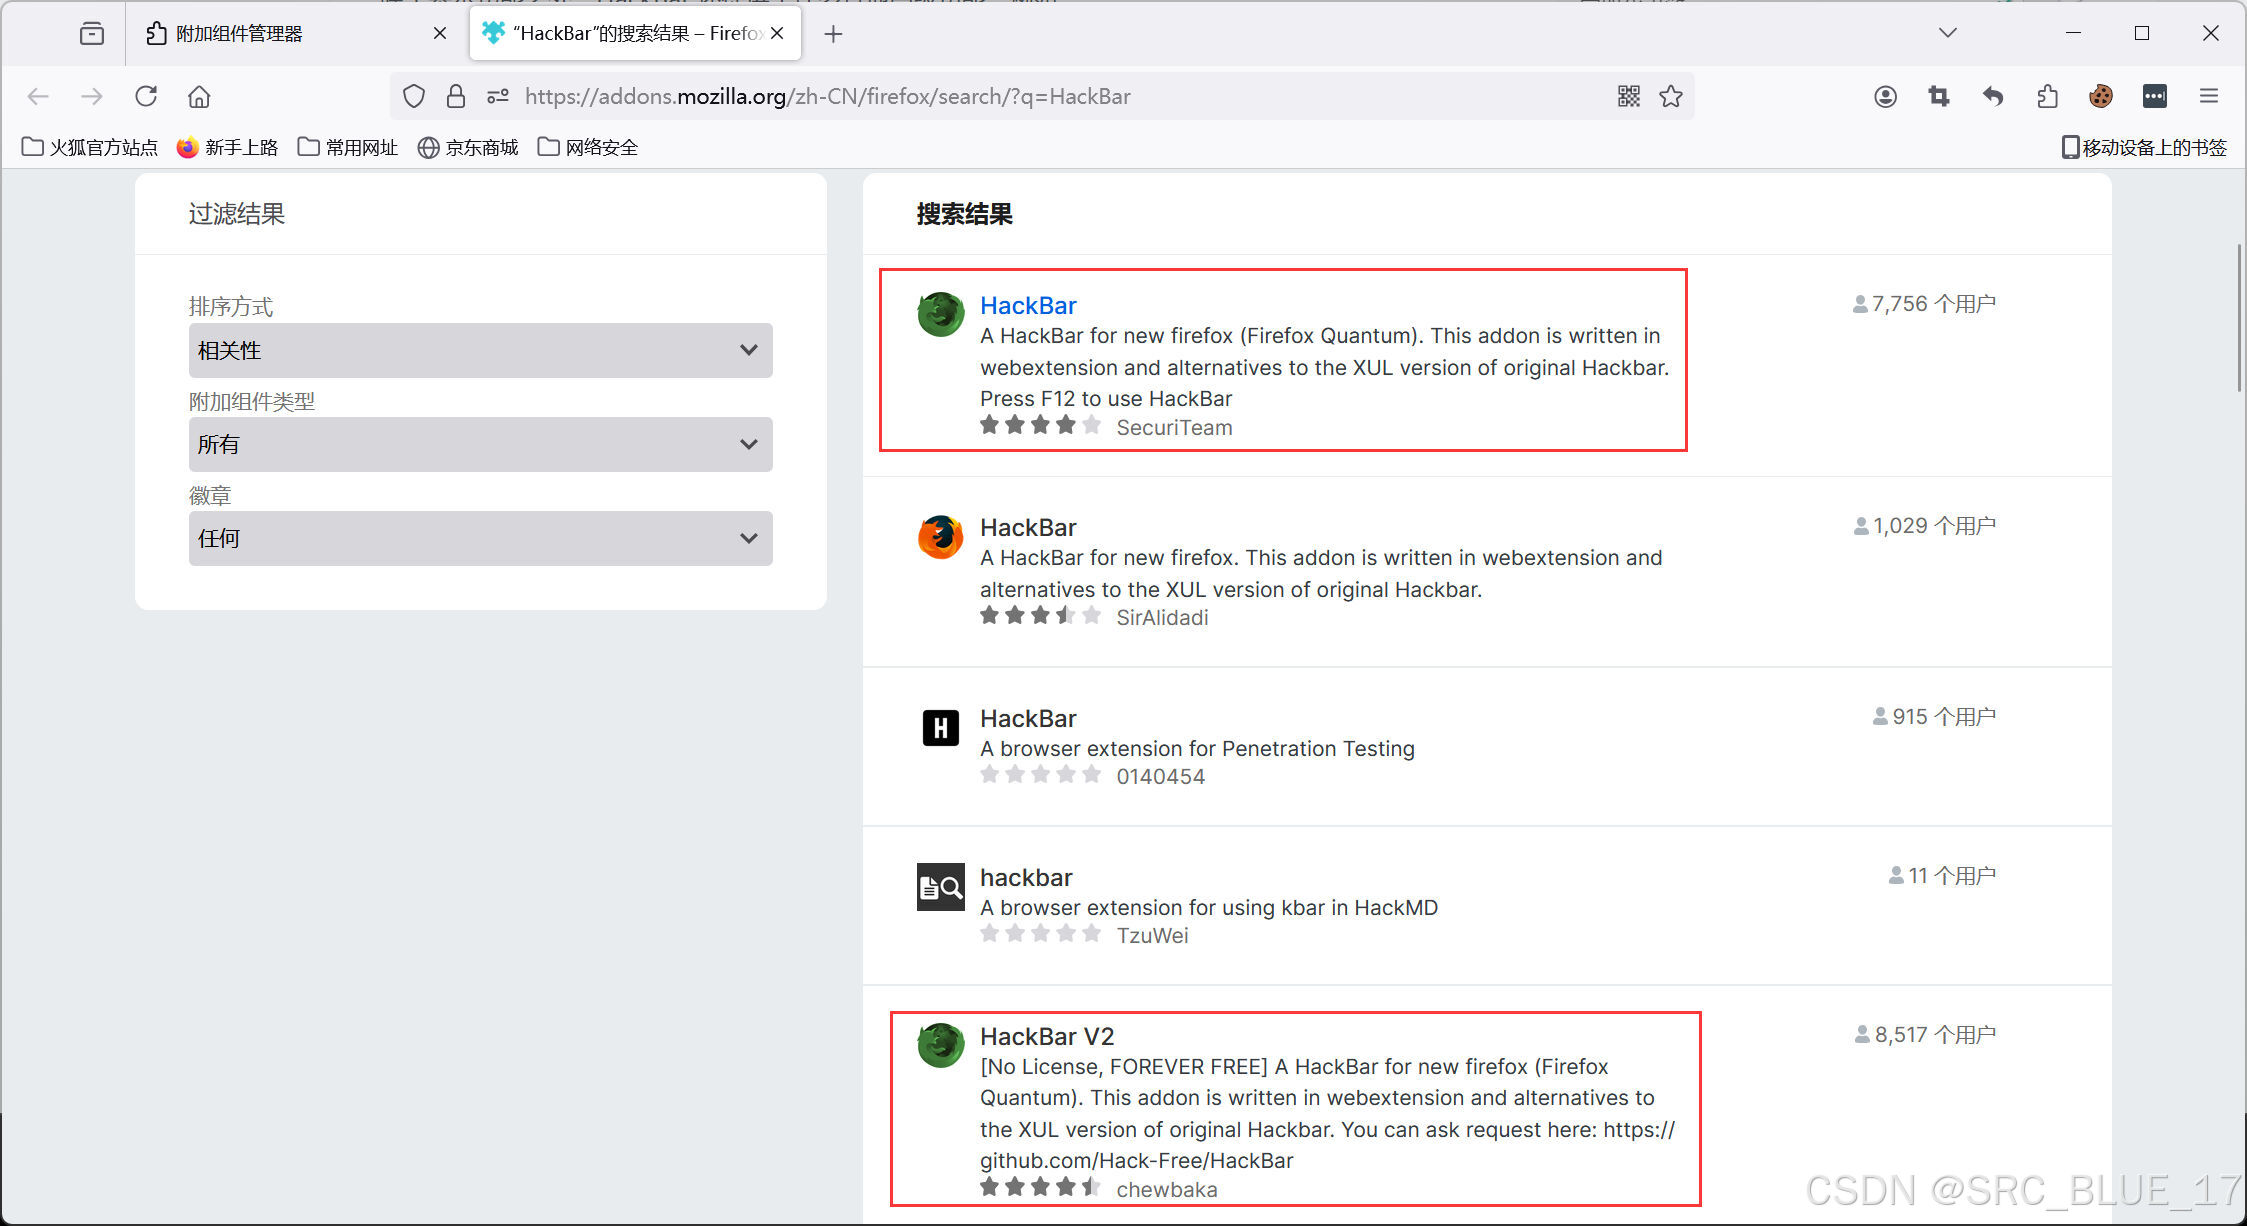Screen dimensions: 2247x1226
Task: Open the 新手上路 bookmark
Action: [228, 147]
